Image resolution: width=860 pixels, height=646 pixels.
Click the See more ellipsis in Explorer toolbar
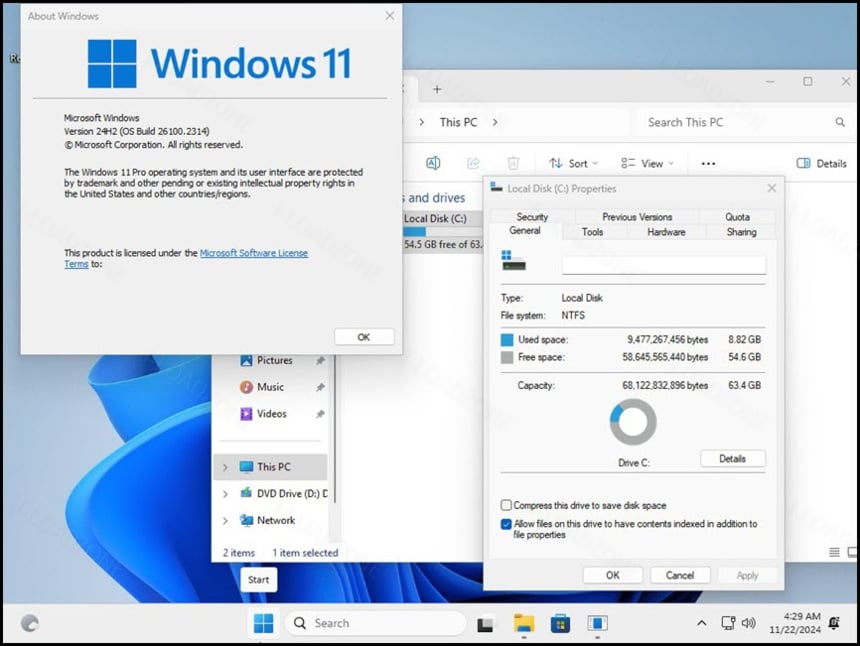[708, 163]
